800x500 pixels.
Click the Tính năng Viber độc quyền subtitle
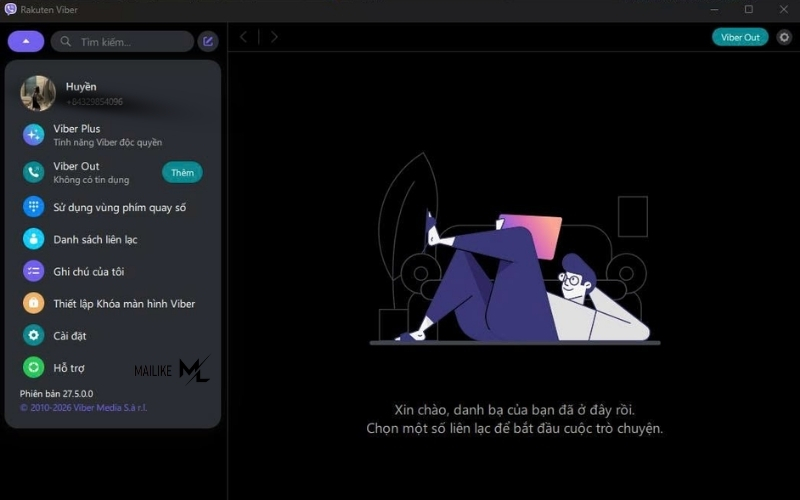pyautogui.click(x=108, y=142)
